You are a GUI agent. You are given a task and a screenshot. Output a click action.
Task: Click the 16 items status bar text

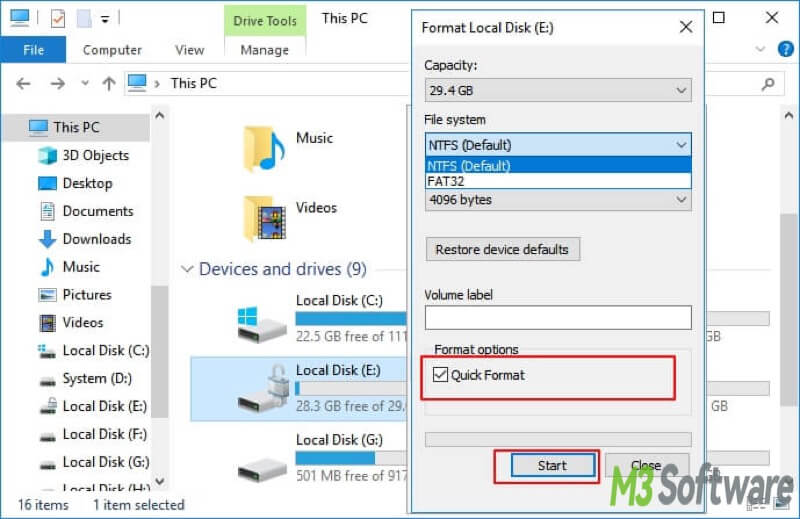coord(43,505)
